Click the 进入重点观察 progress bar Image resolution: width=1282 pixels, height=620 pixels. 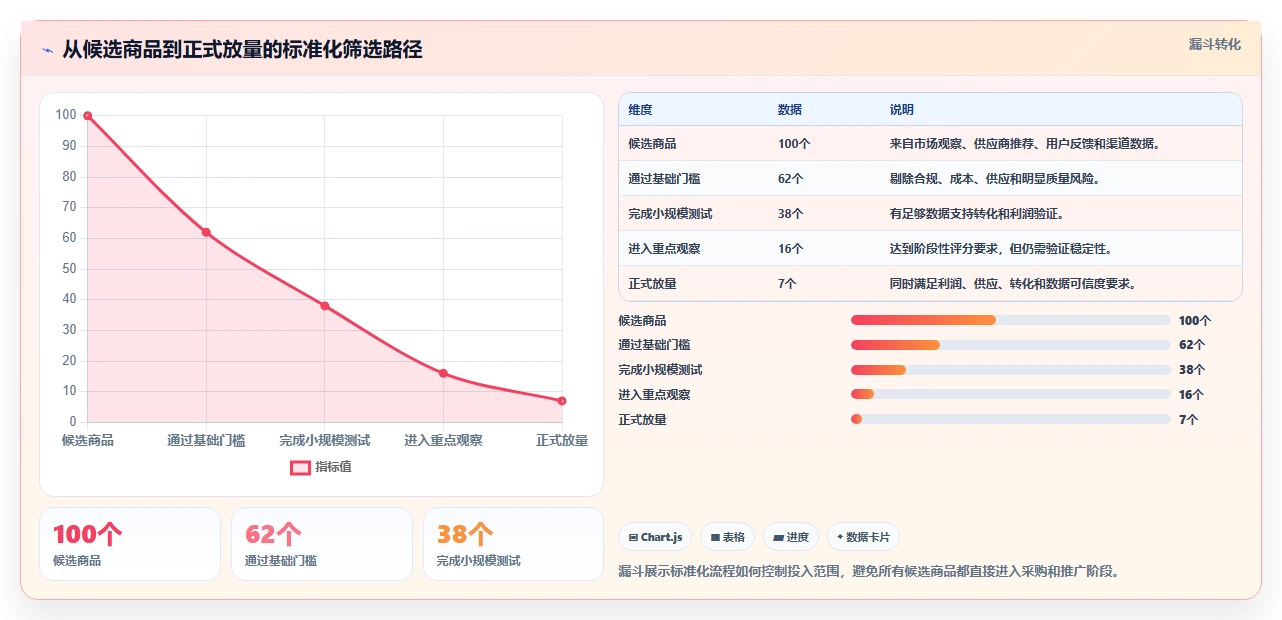(x=1010, y=394)
